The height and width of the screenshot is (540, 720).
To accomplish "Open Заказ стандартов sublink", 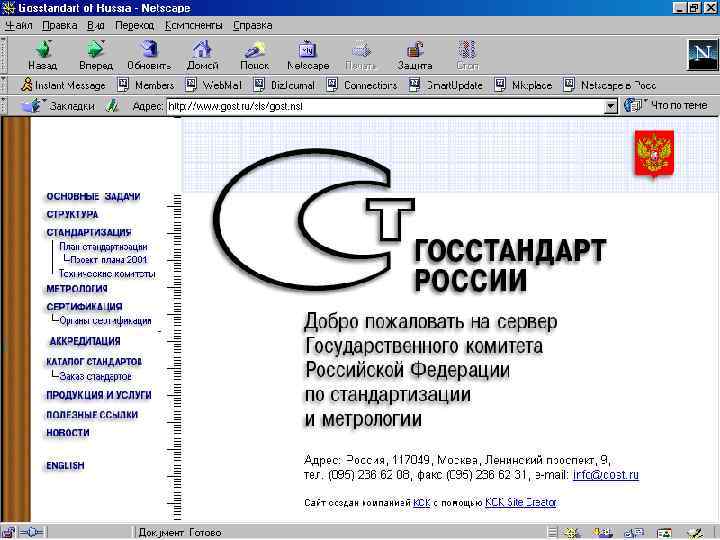I will point(96,377).
